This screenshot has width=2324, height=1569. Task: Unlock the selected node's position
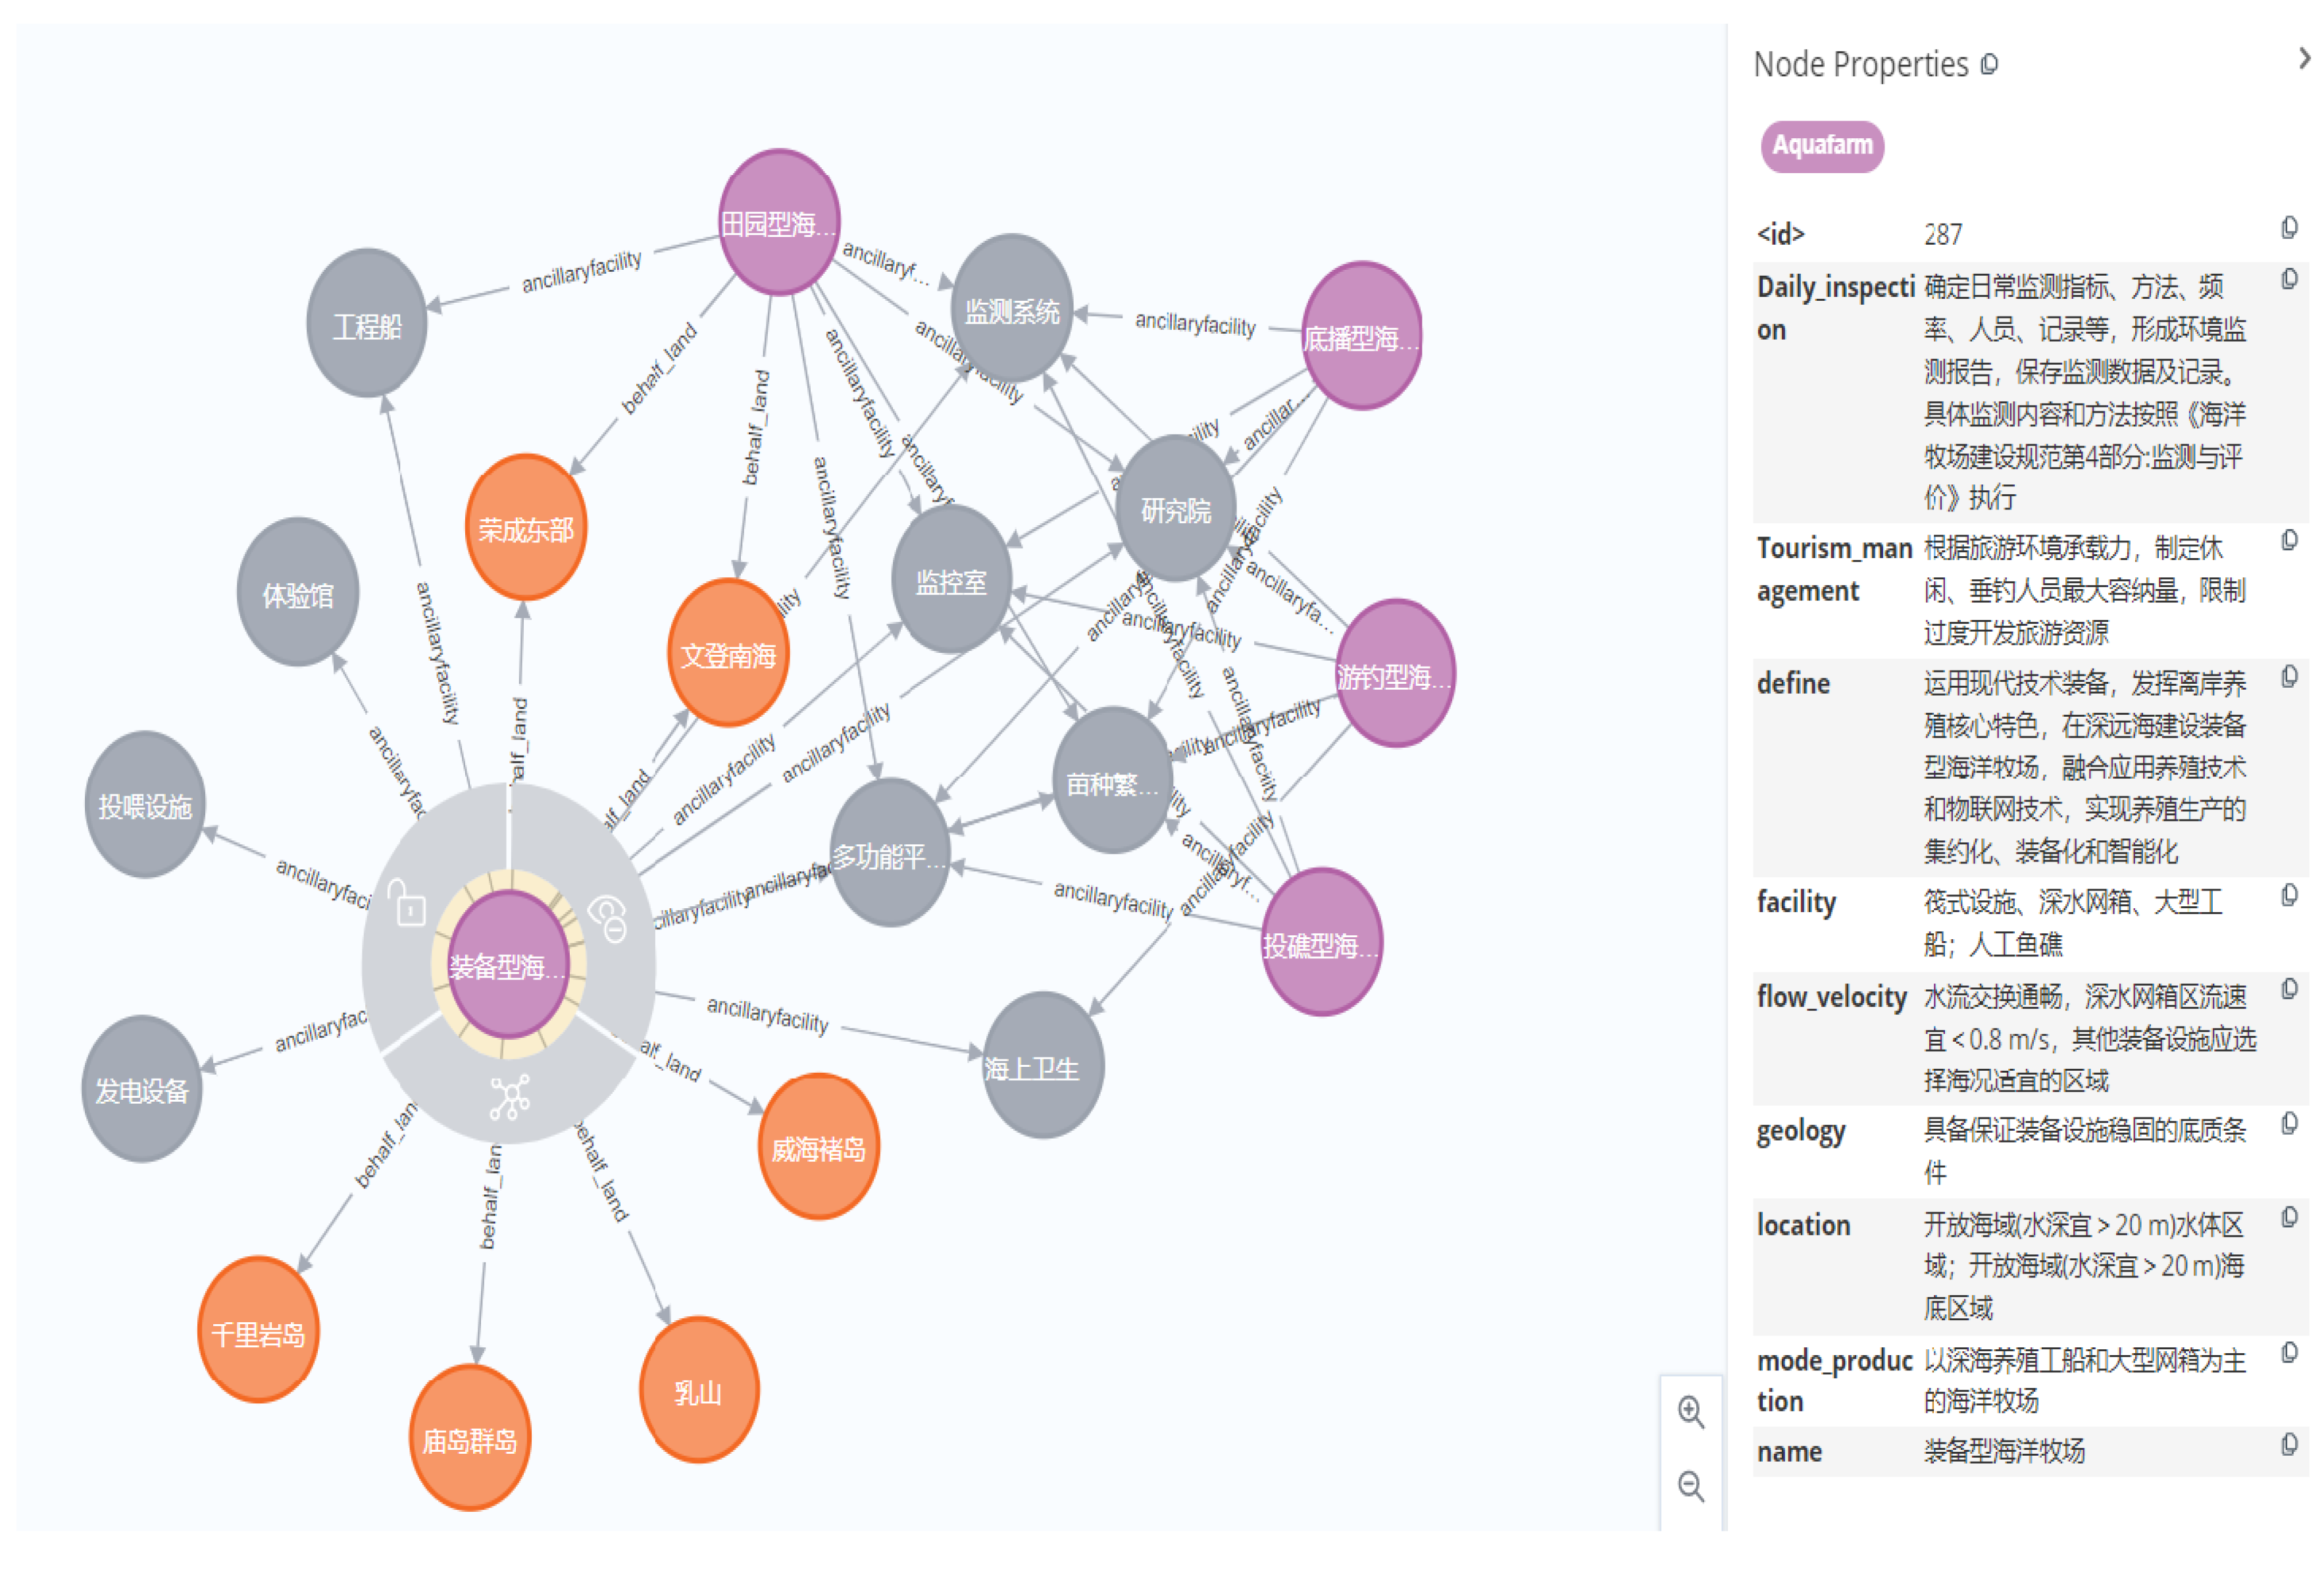(408, 904)
